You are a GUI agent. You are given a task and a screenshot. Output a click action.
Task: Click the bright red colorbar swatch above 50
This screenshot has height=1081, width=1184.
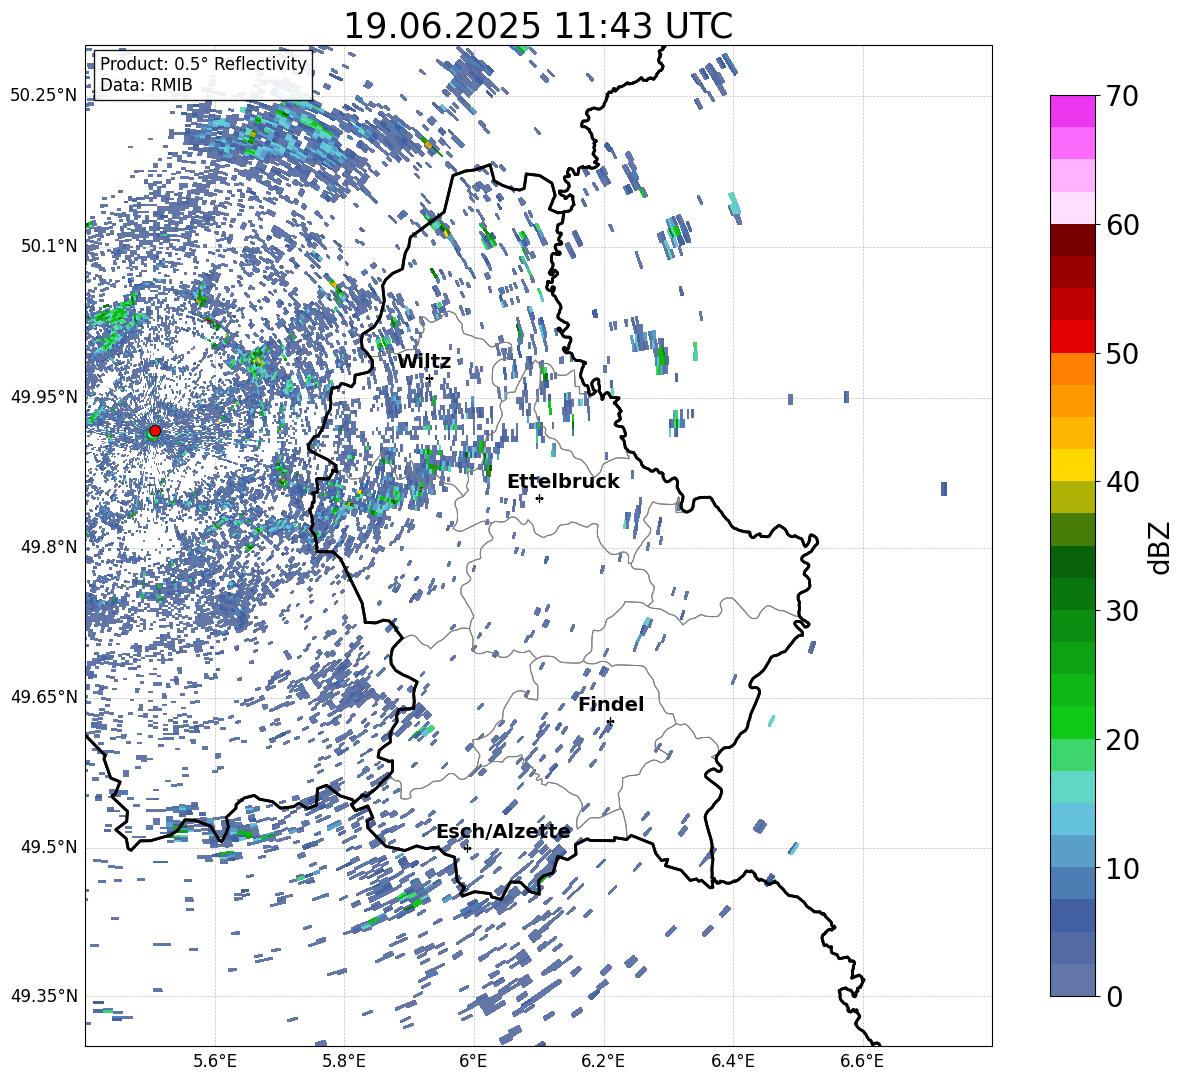pyautogui.click(x=1072, y=337)
